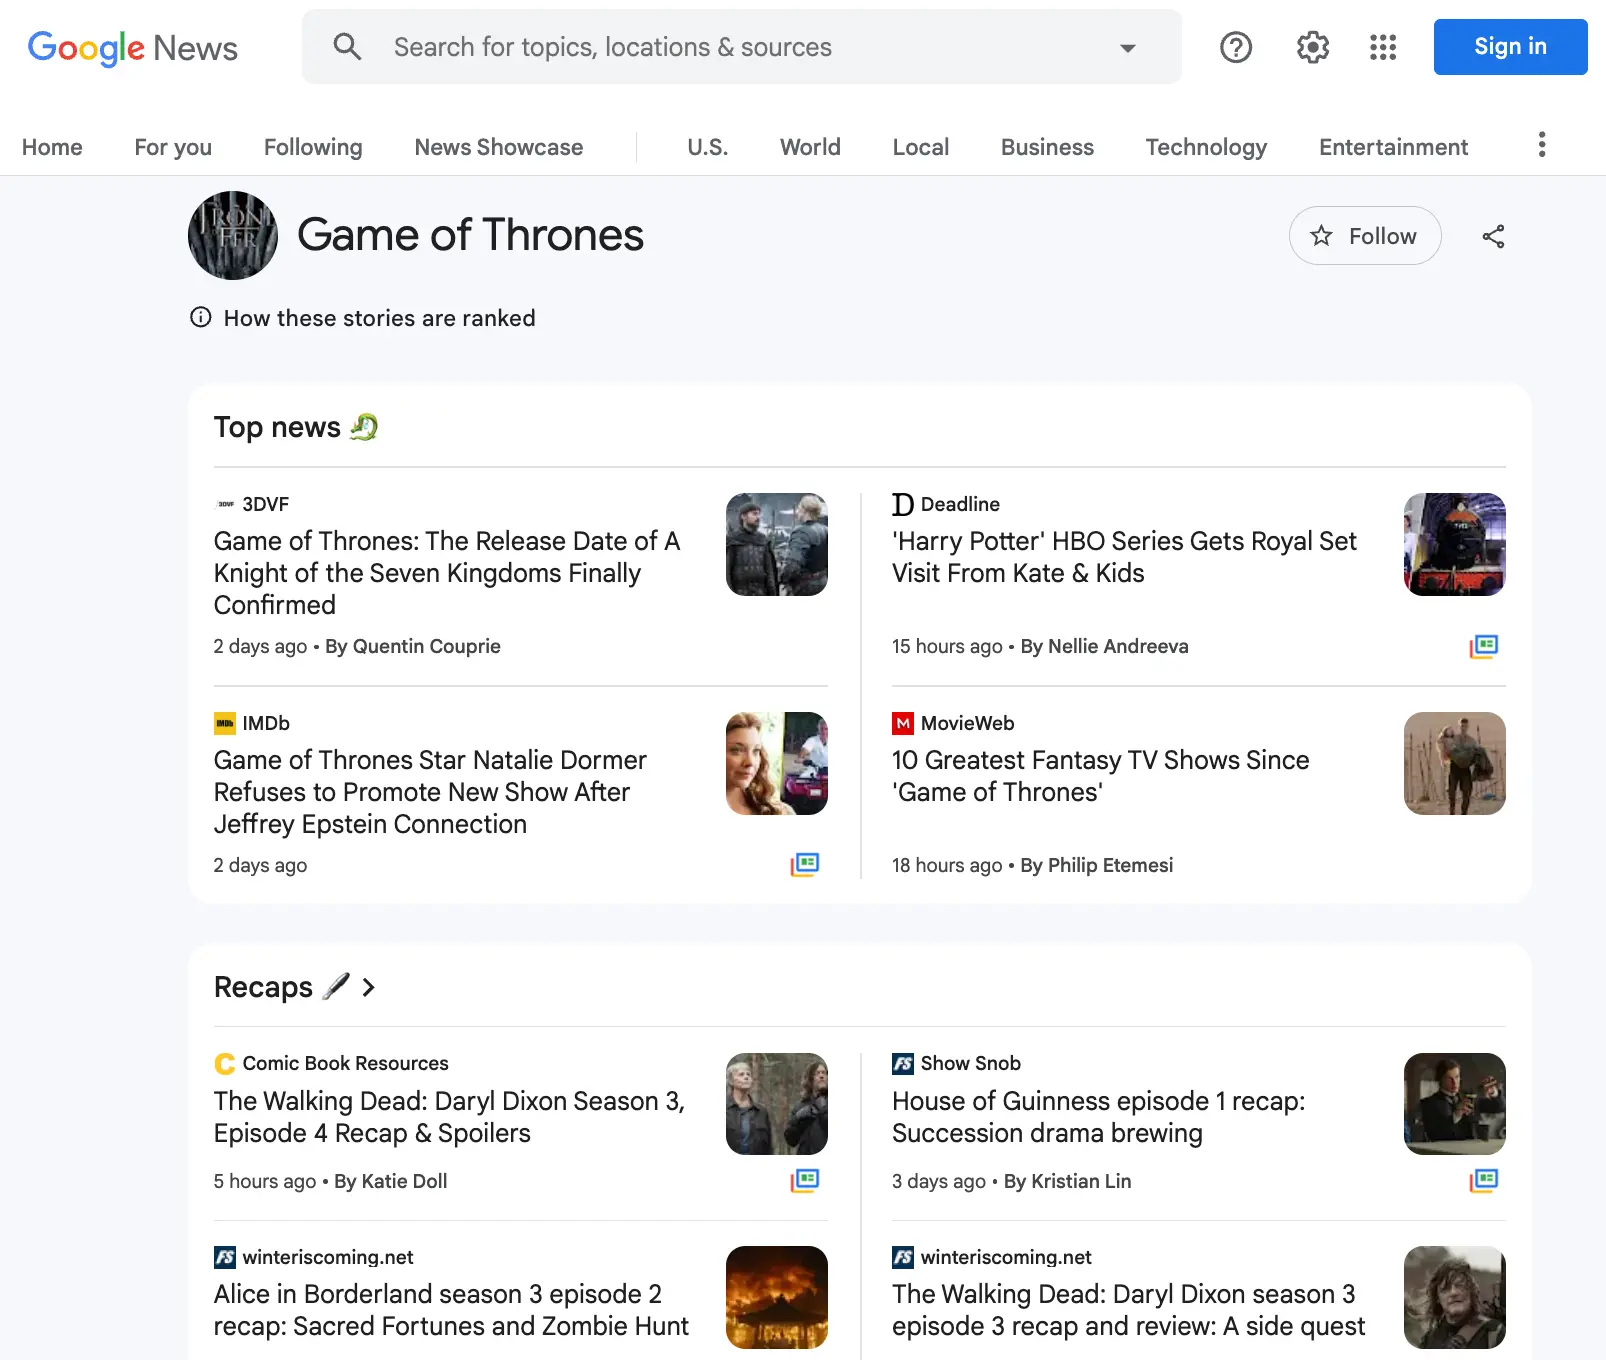Screen dimensions: 1606x1360
Task: Click byline By Philip Etemesi
Action: coord(1096,865)
